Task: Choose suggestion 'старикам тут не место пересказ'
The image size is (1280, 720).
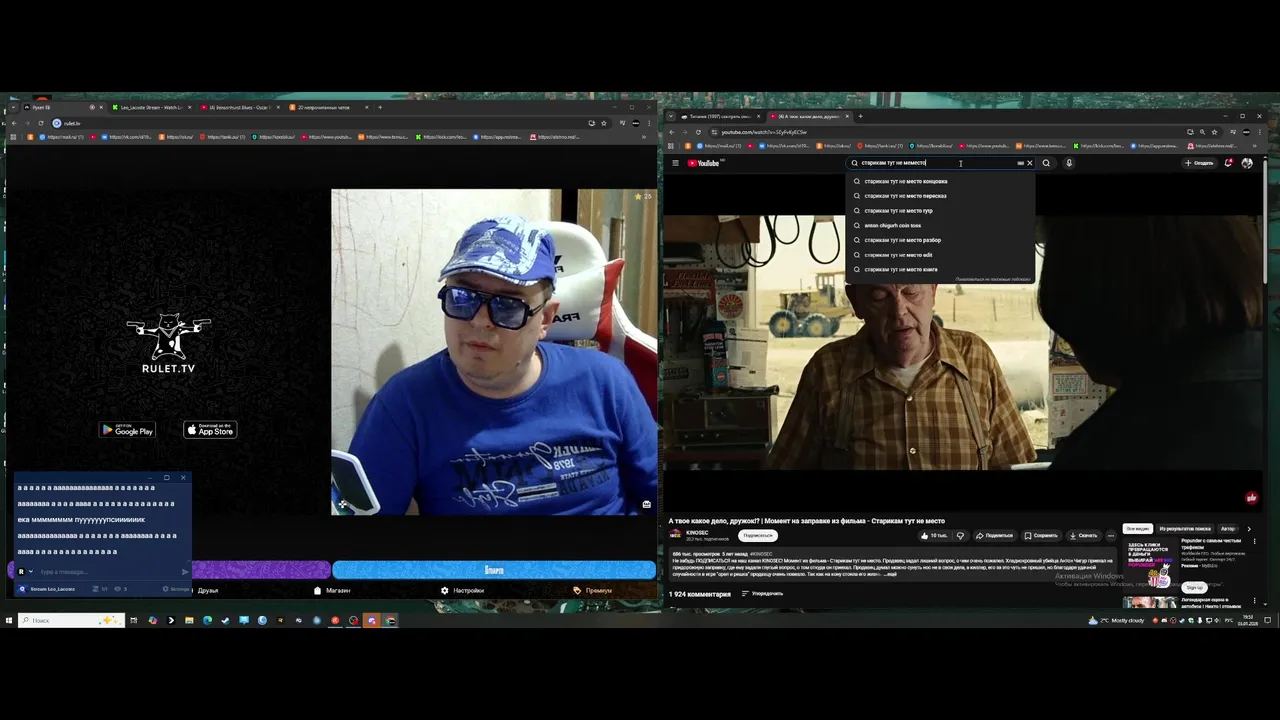Action: 940,196
